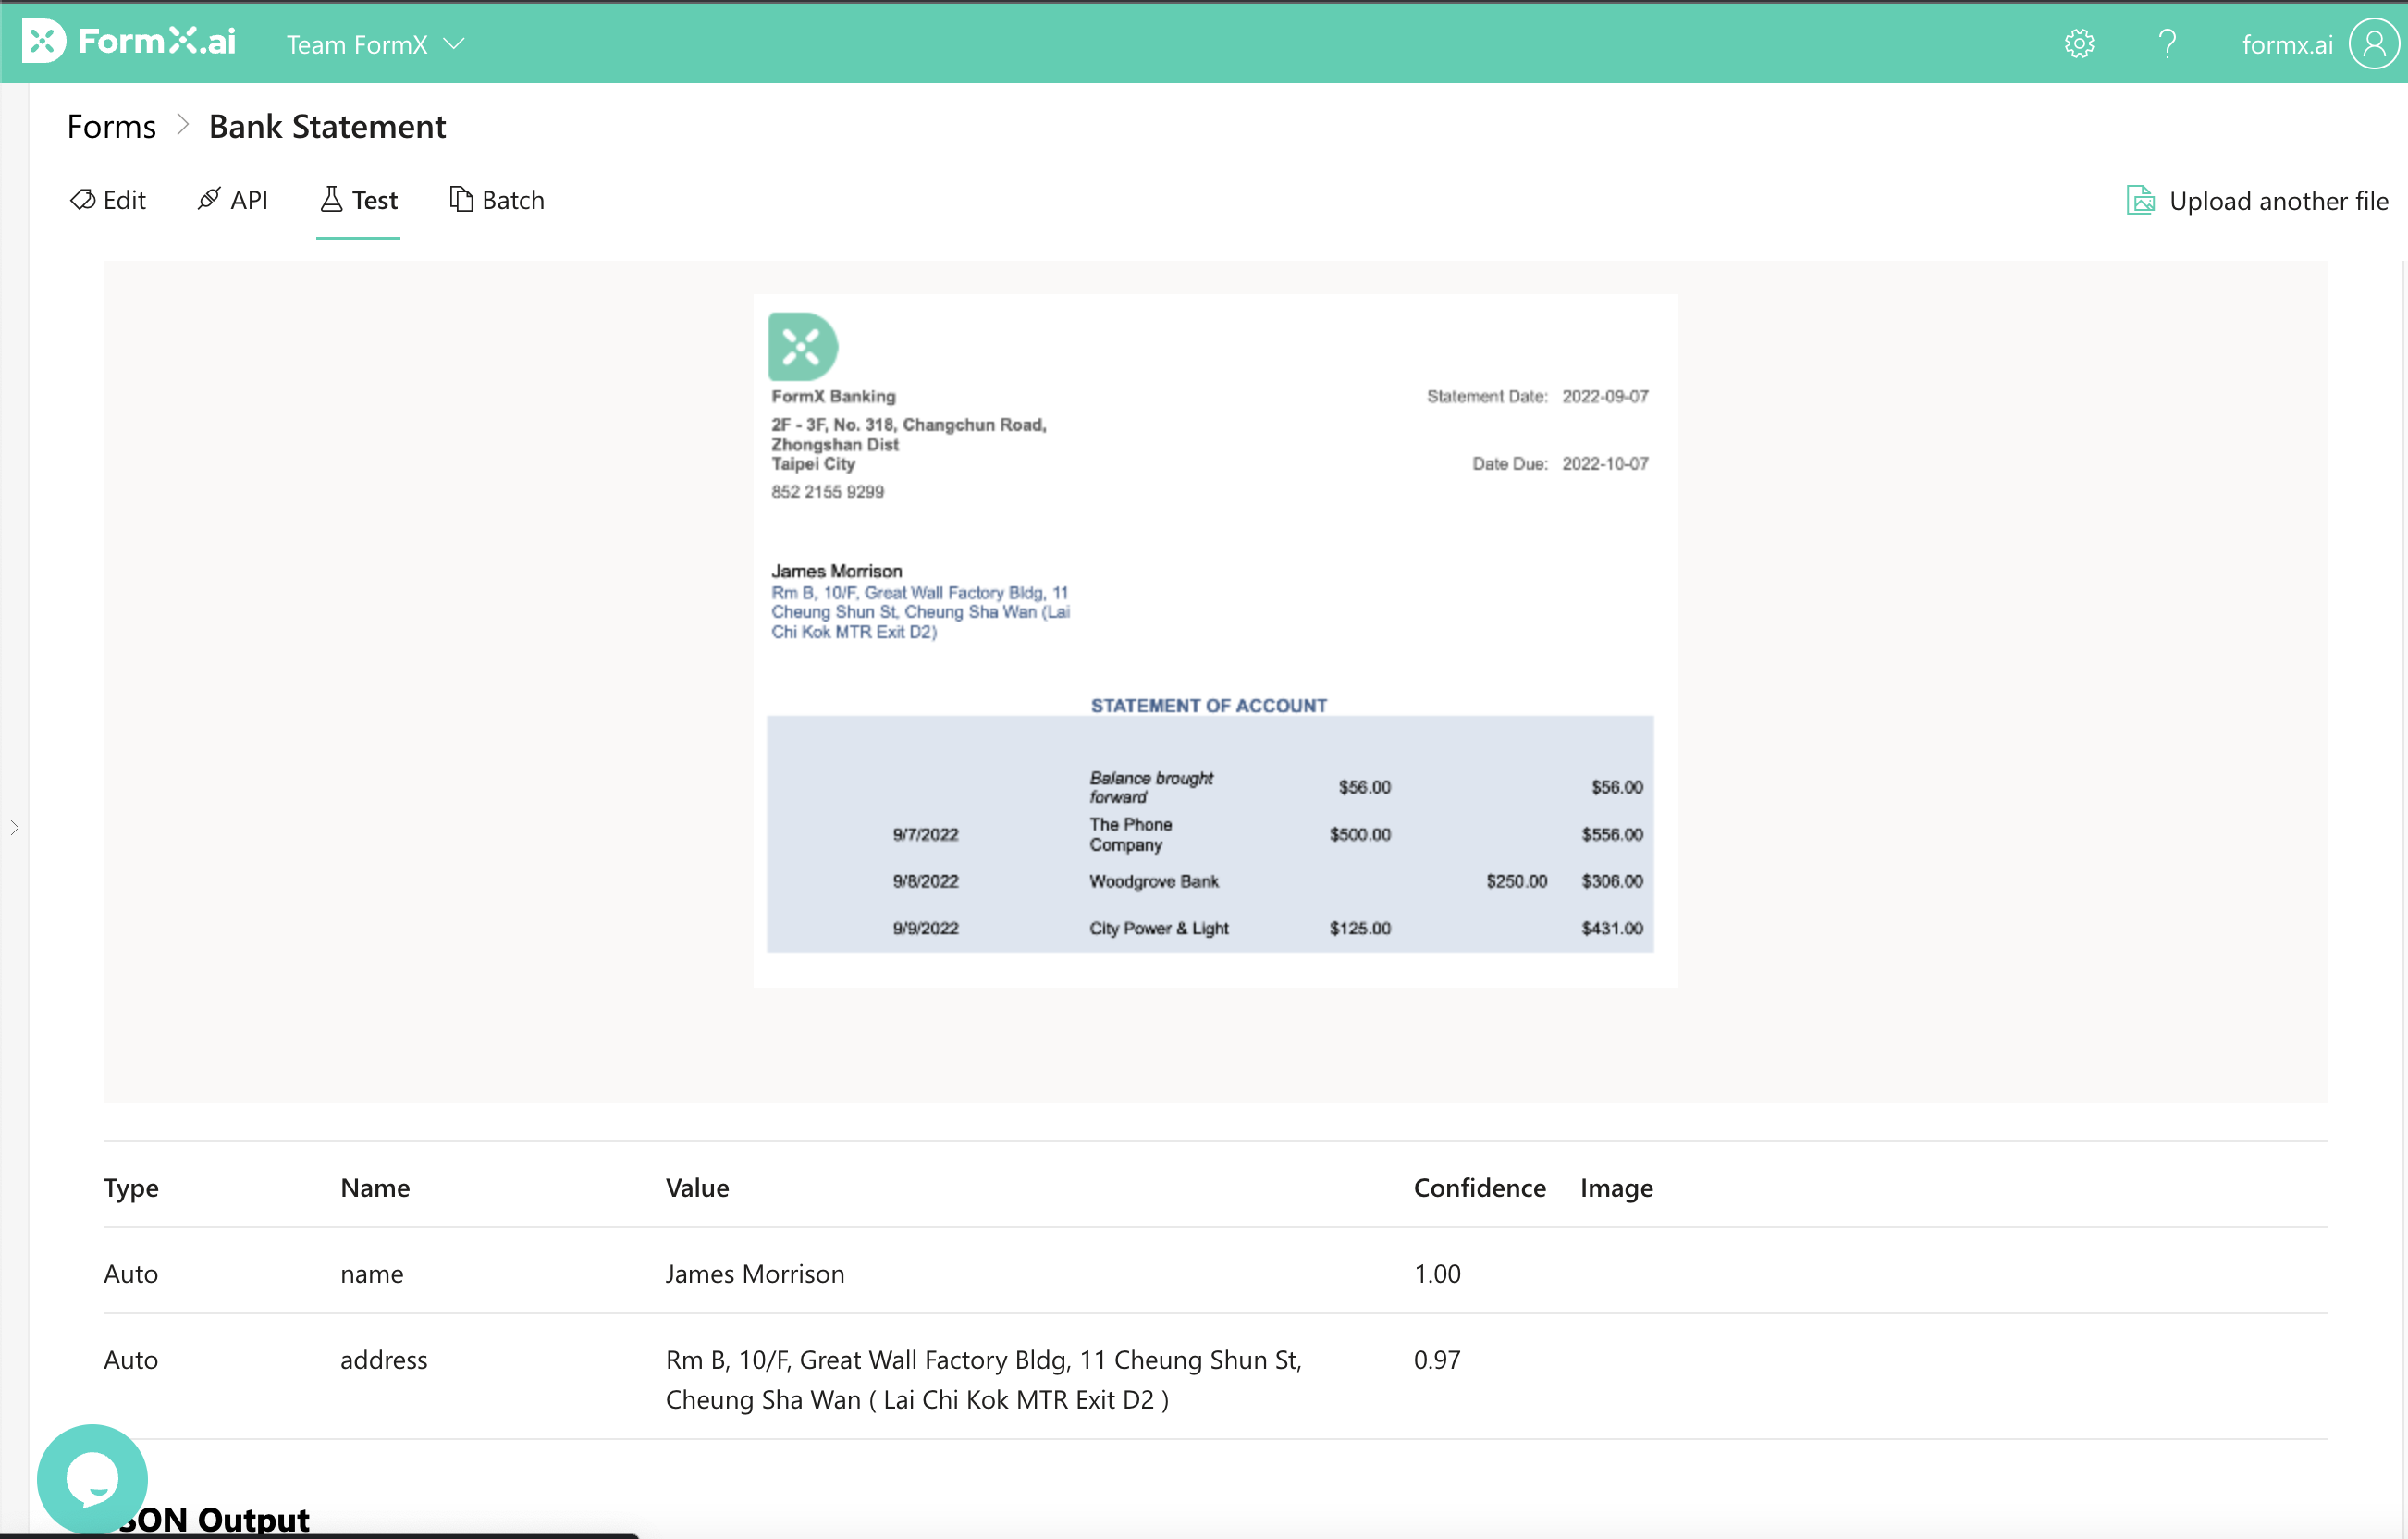Click the Edit tag icon
Screen dimensions: 2408x1539
83,200
